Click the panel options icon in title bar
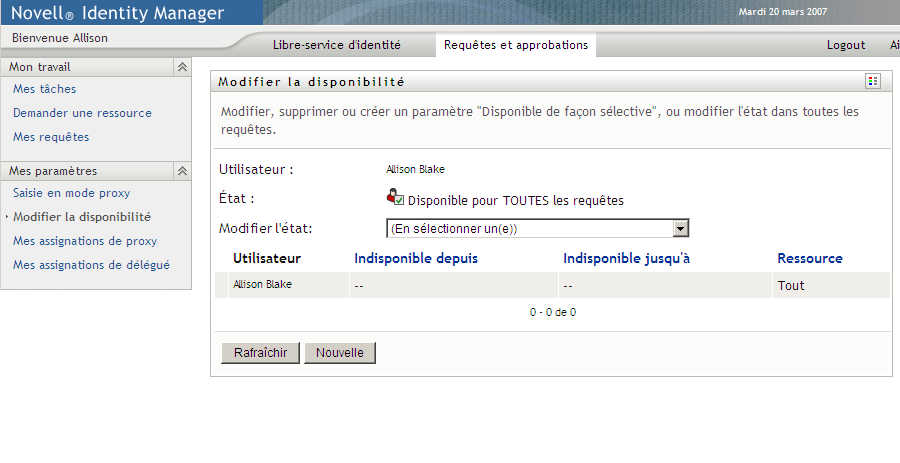Screen dimensions: 900x463 pos(873,81)
